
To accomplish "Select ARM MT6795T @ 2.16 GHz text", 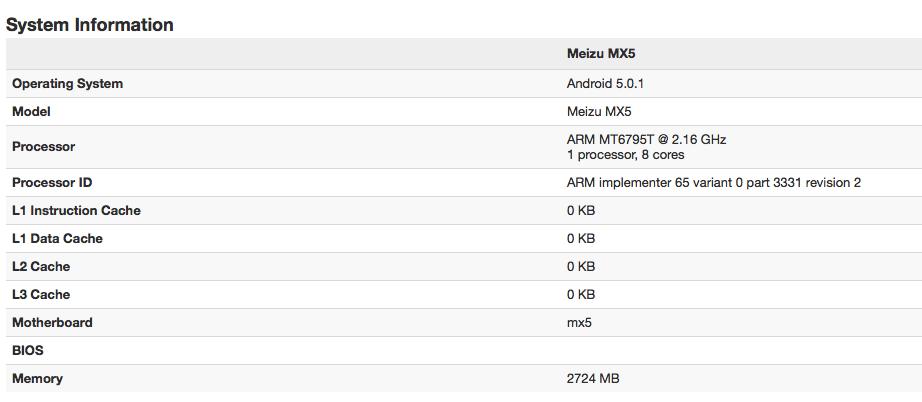I will point(646,140).
